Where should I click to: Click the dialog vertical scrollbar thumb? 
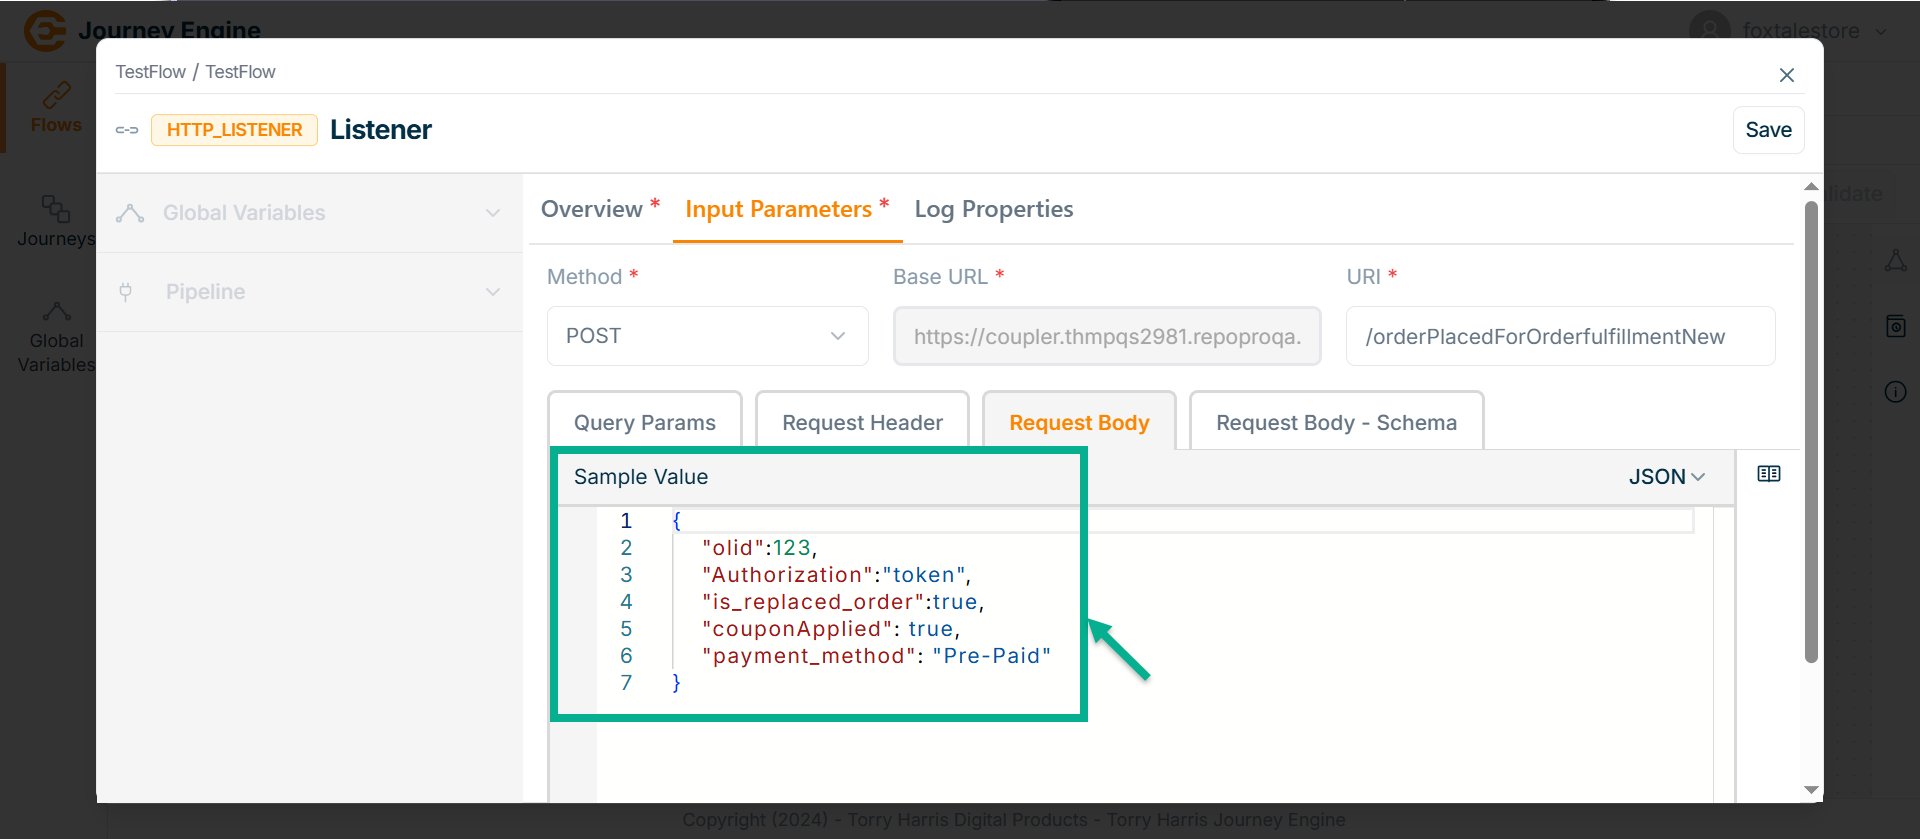[x=1810, y=430]
